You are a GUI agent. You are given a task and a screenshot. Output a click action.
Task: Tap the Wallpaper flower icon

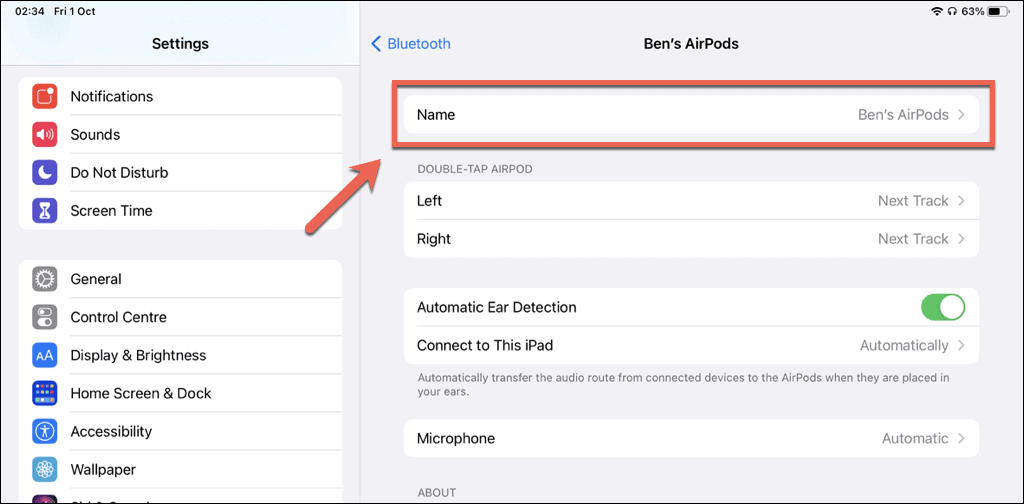point(44,470)
